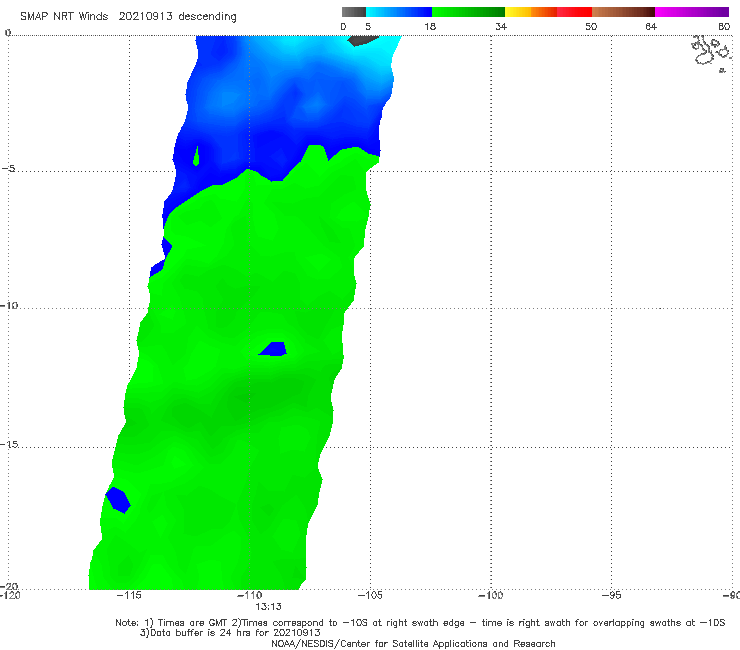740x650 pixels.
Task: Choose the magenta-purple 64–80 color bar segment
Action: [x=692, y=12]
